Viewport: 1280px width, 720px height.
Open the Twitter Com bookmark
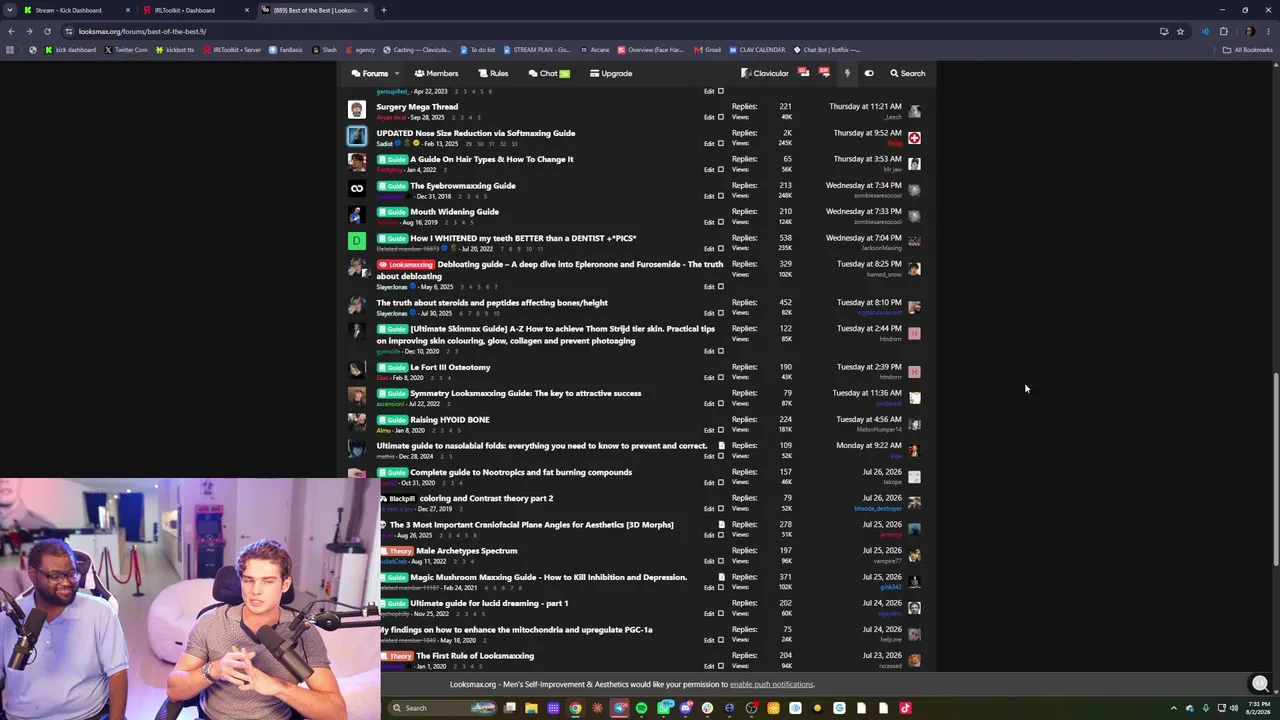(126, 50)
